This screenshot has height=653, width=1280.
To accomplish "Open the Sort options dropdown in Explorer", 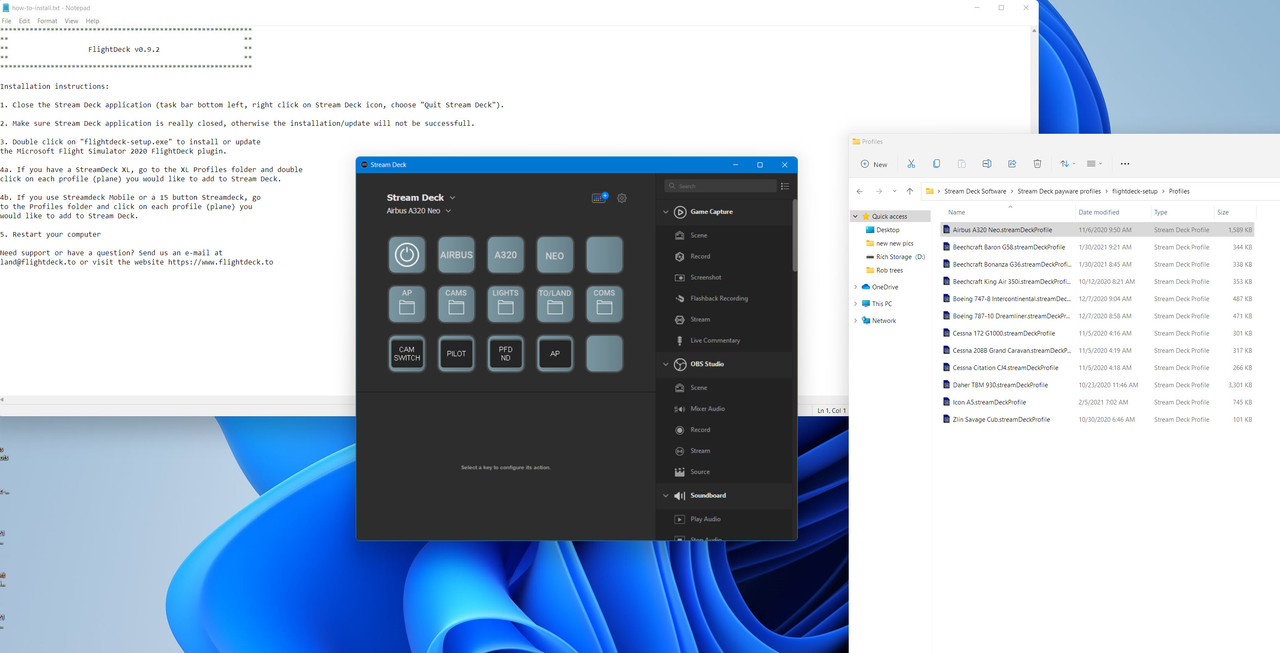I will 1067,164.
